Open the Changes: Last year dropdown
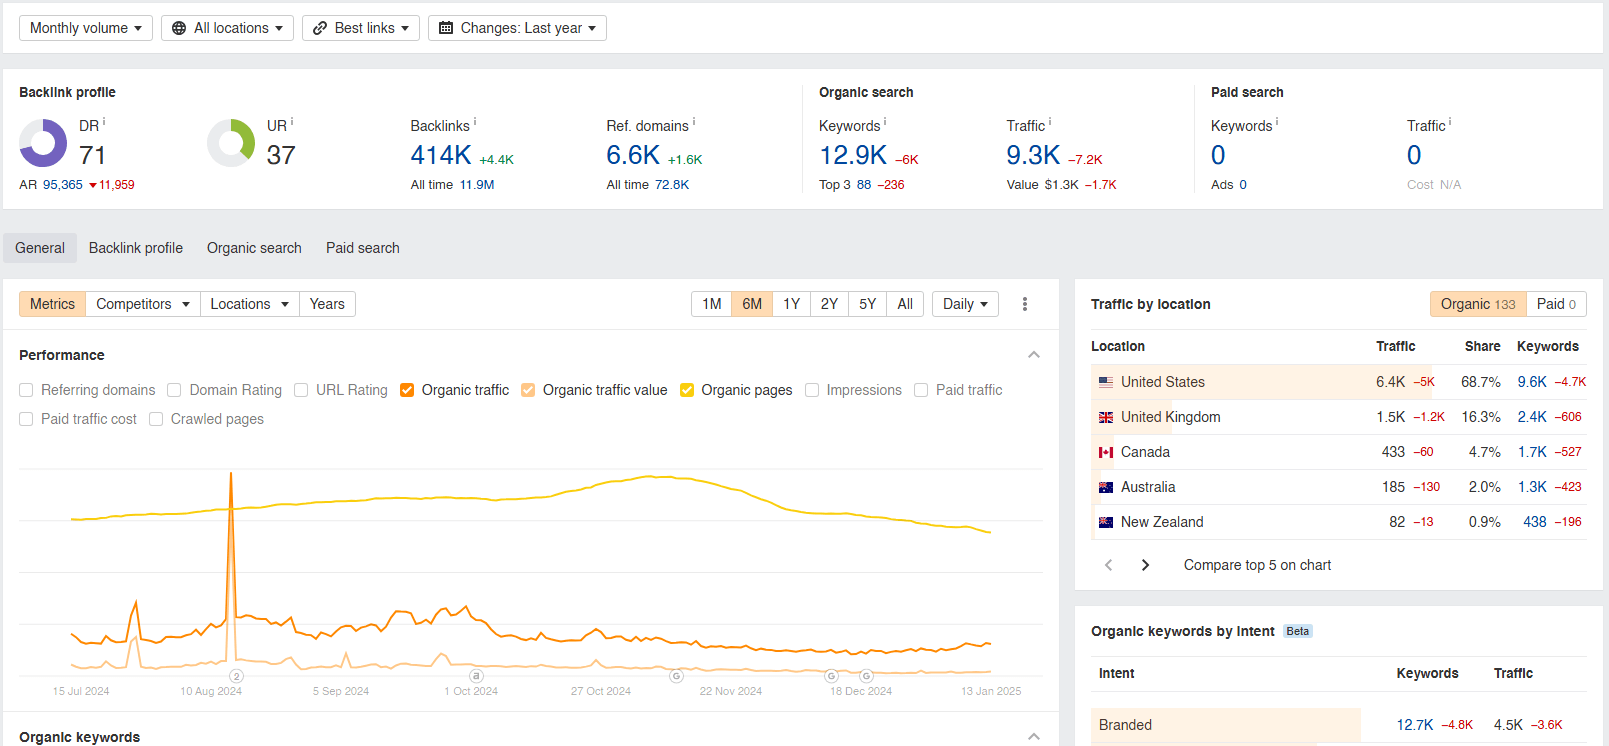 tap(517, 28)
